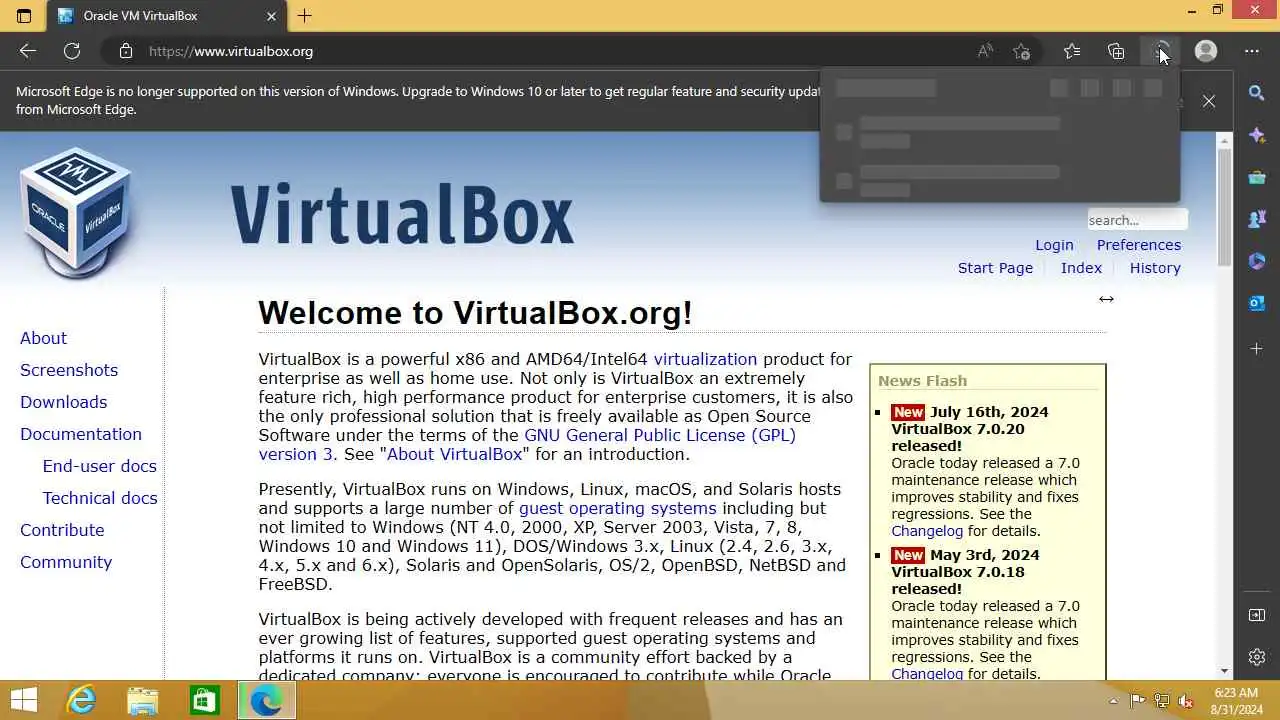Click the volume tray icon
This screenshot has height=720, width=1280.
(1187, 701)
